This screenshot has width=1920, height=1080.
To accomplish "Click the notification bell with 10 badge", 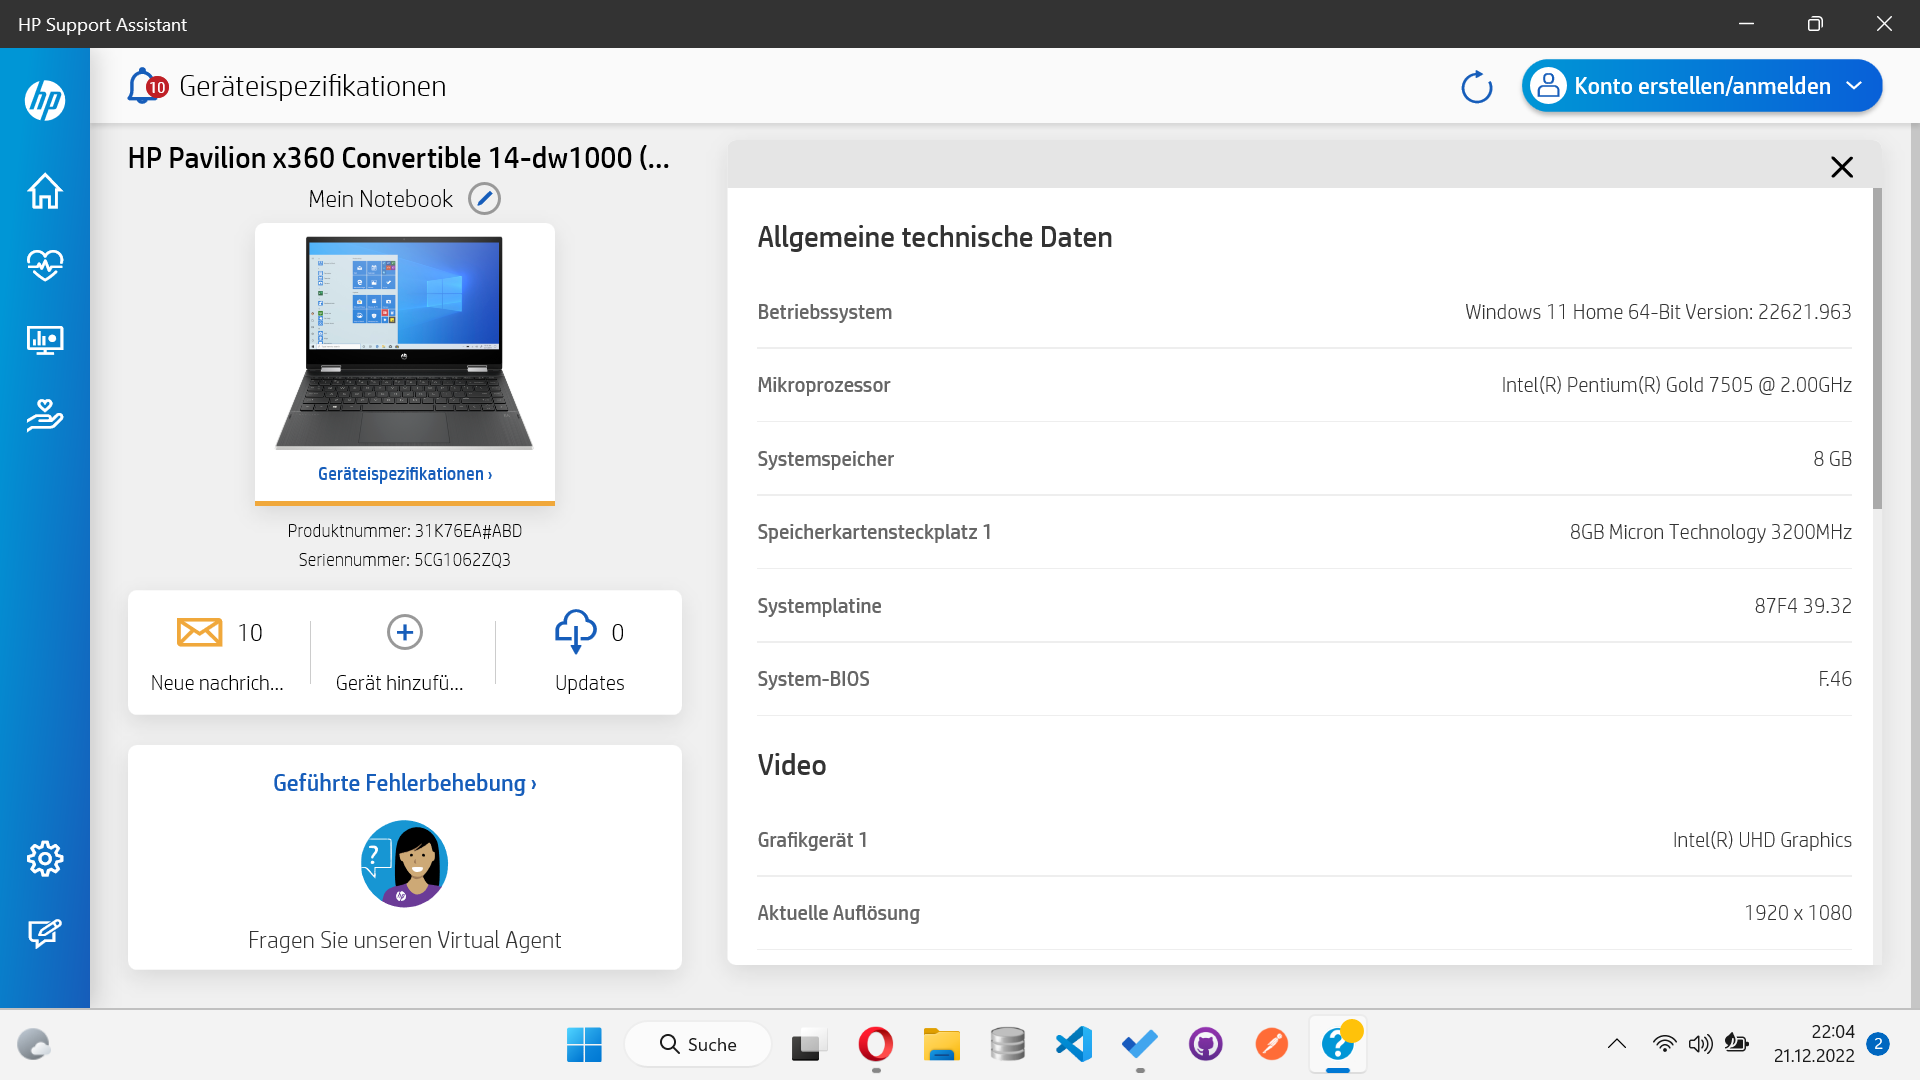I will coord(145,86).
